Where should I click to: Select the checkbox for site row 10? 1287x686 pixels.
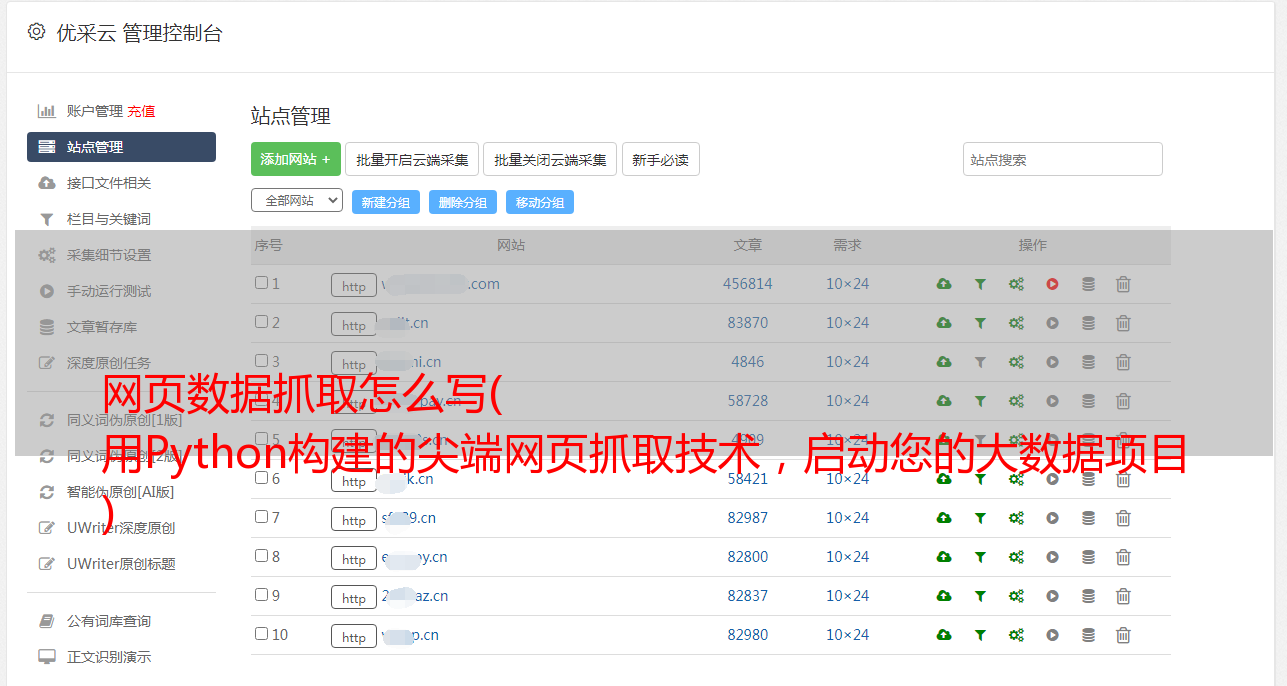click(x=261, y=634)
